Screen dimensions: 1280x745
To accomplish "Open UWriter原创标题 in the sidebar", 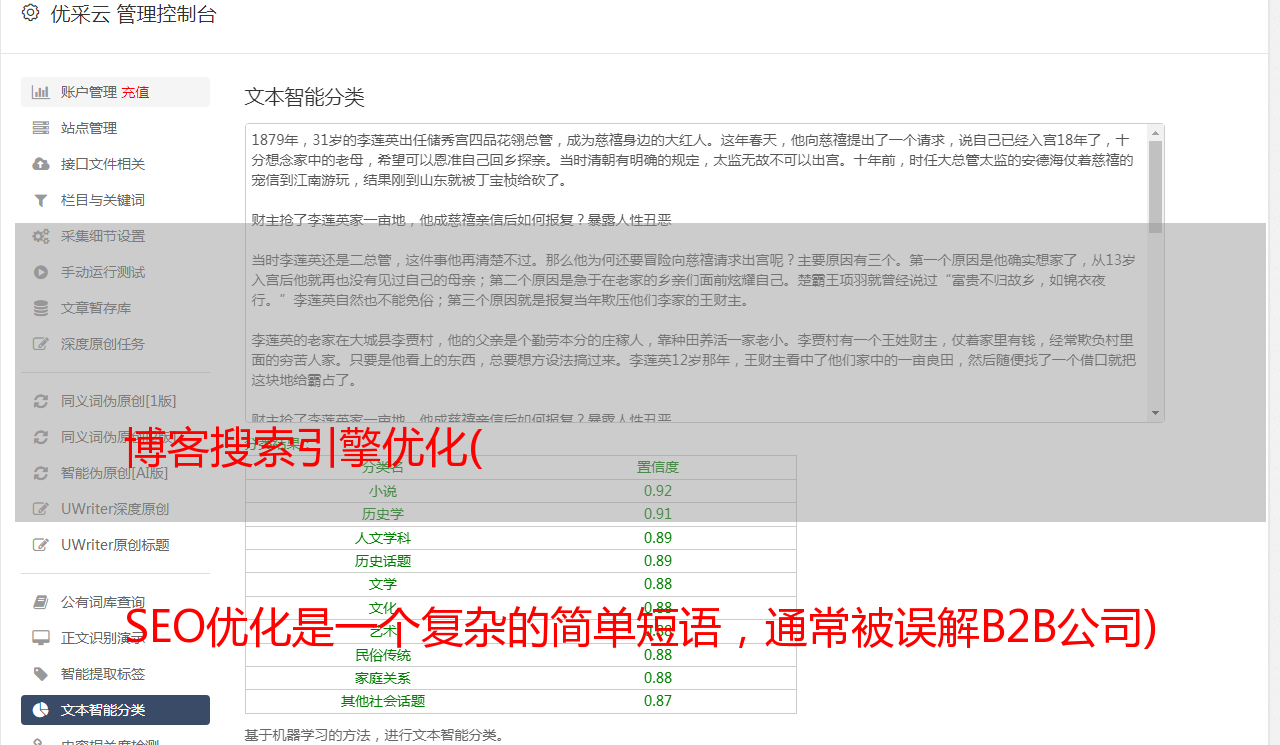I will 115,545.
